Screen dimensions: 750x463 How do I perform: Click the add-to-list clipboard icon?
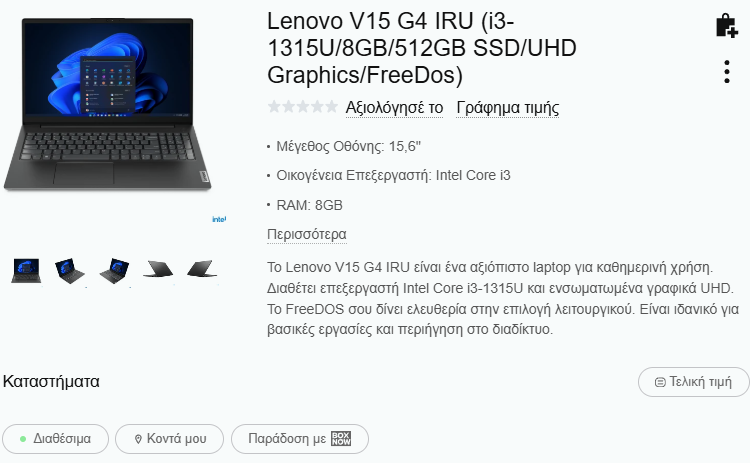727,25
